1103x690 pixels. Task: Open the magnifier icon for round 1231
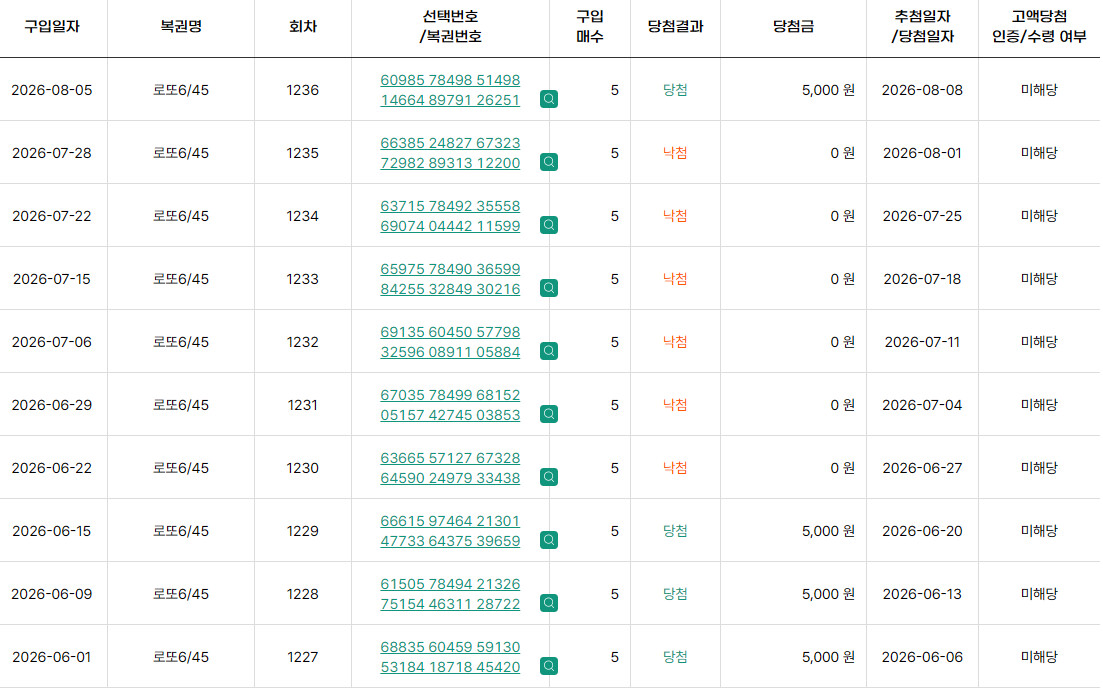[x=549, y=414]
